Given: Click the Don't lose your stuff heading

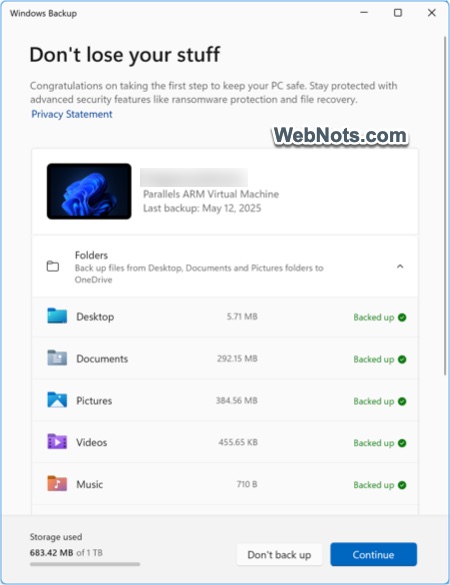Looking at the screenshot, I should coord(125,55).
